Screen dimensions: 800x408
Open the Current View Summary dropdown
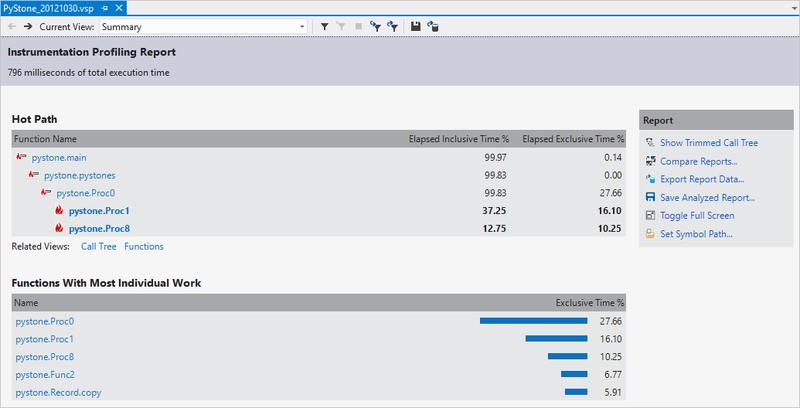(203, 27)
